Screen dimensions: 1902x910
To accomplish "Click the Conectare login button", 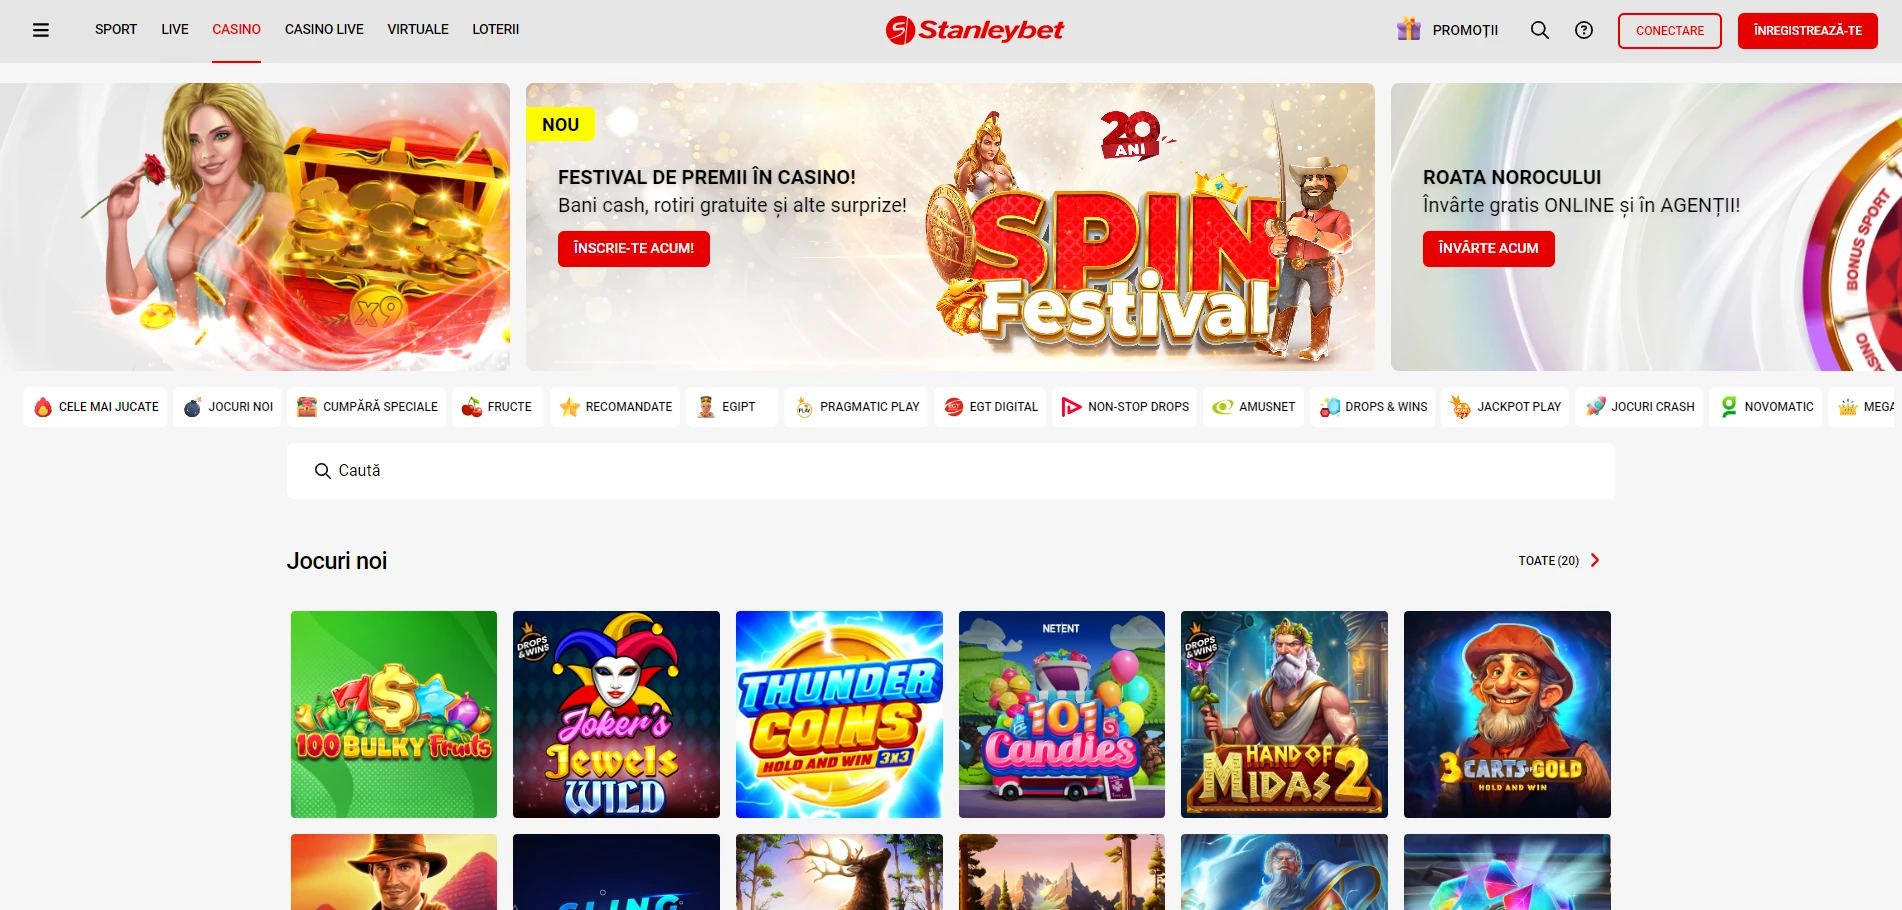I will pyautogui.click(x=1670, y=31).
